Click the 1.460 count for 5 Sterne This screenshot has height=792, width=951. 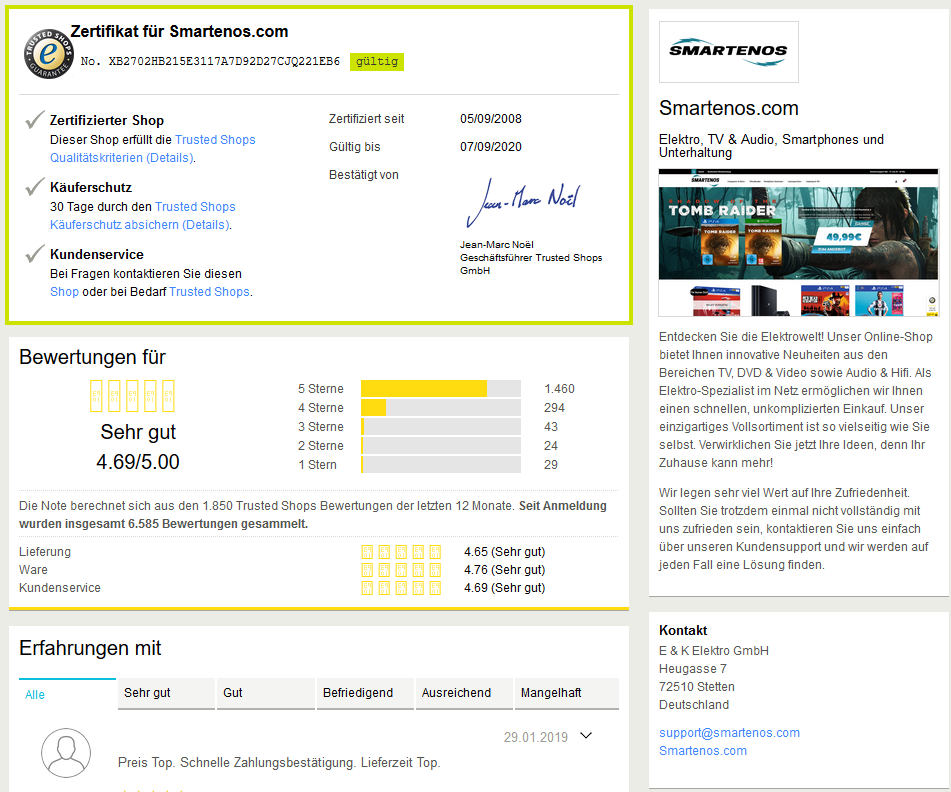pos(559,389)
